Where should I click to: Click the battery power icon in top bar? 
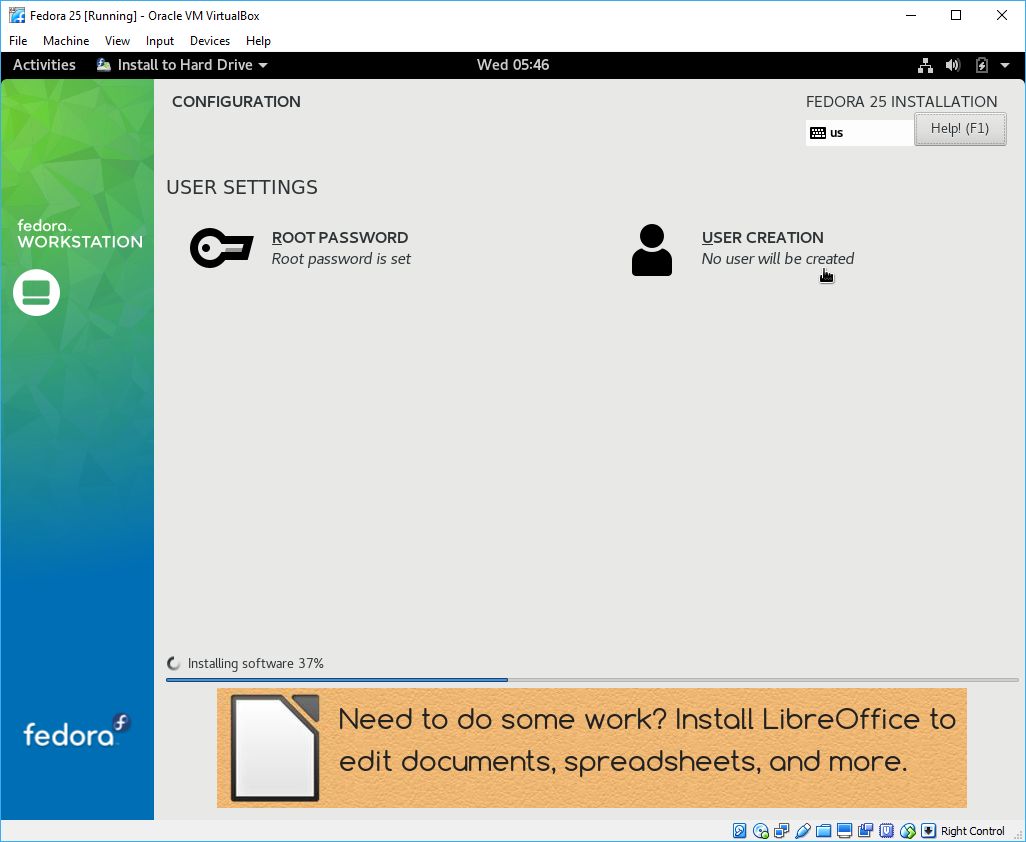coord(982,65)
